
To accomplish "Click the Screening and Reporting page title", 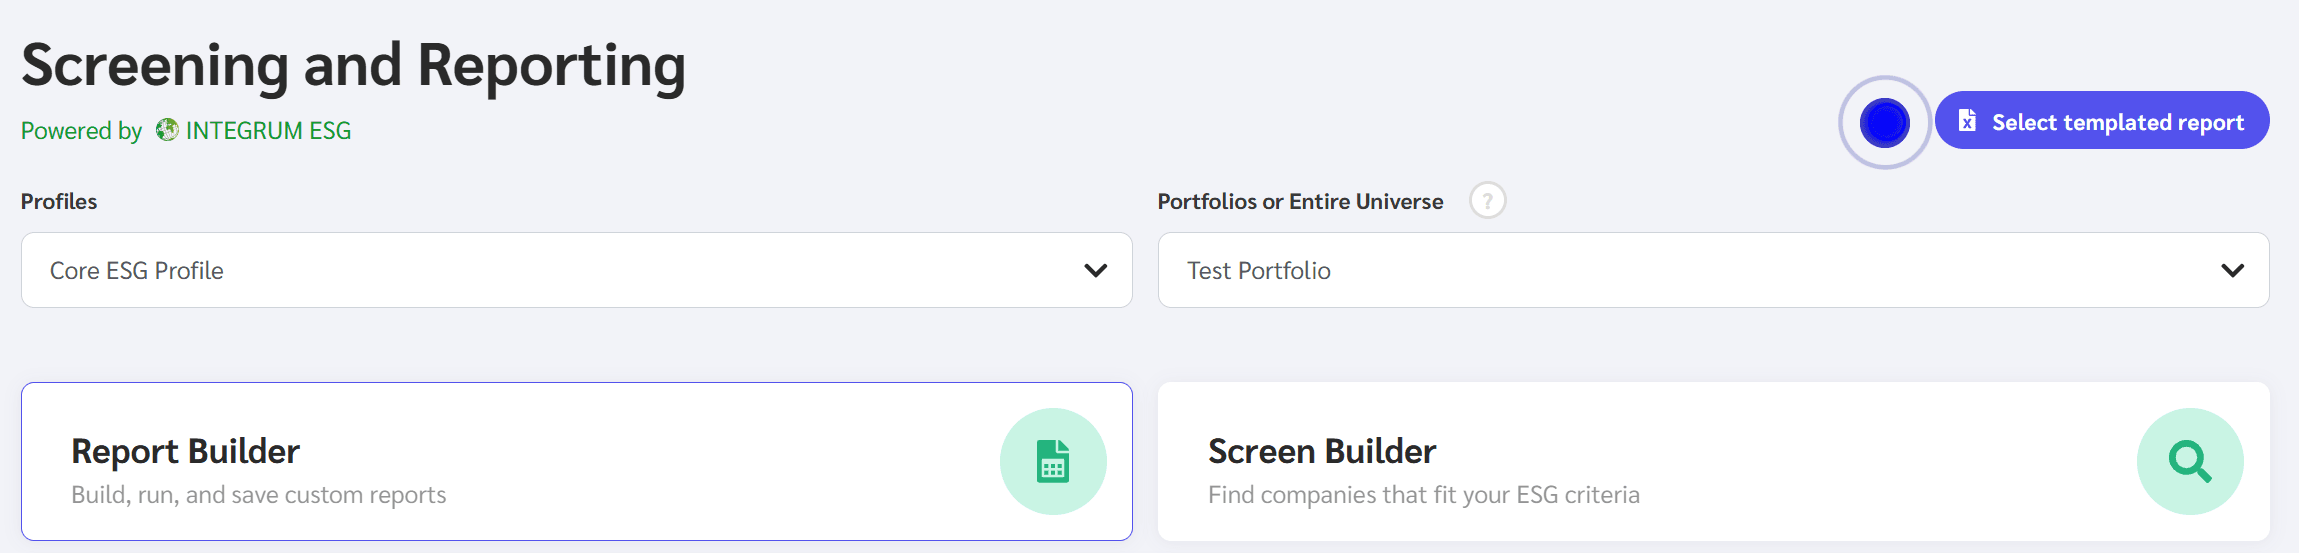I will point(353,66).
